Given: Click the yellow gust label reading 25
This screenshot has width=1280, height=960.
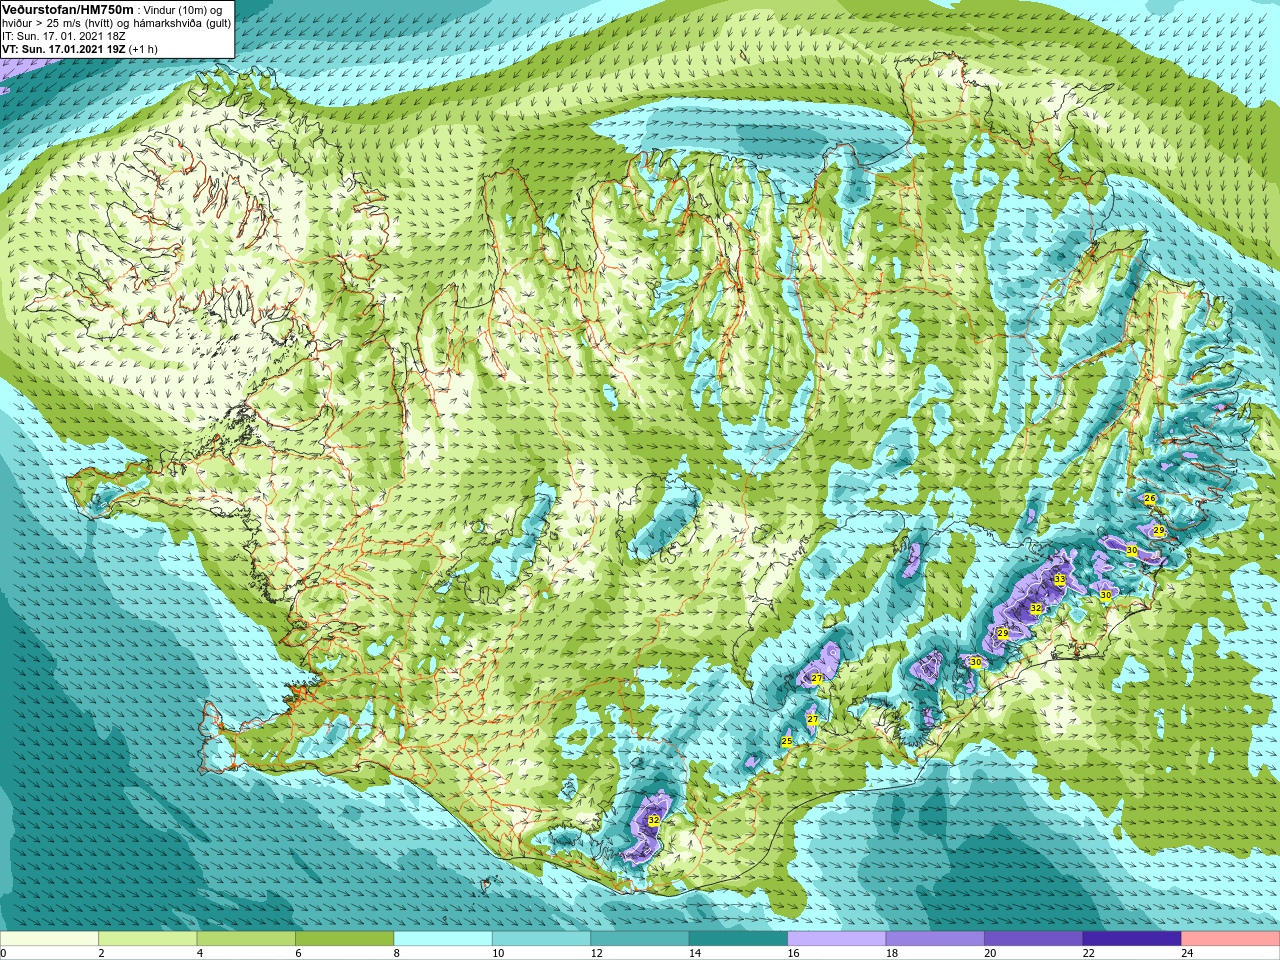Looking at the screenshot, I should (787, 741).
